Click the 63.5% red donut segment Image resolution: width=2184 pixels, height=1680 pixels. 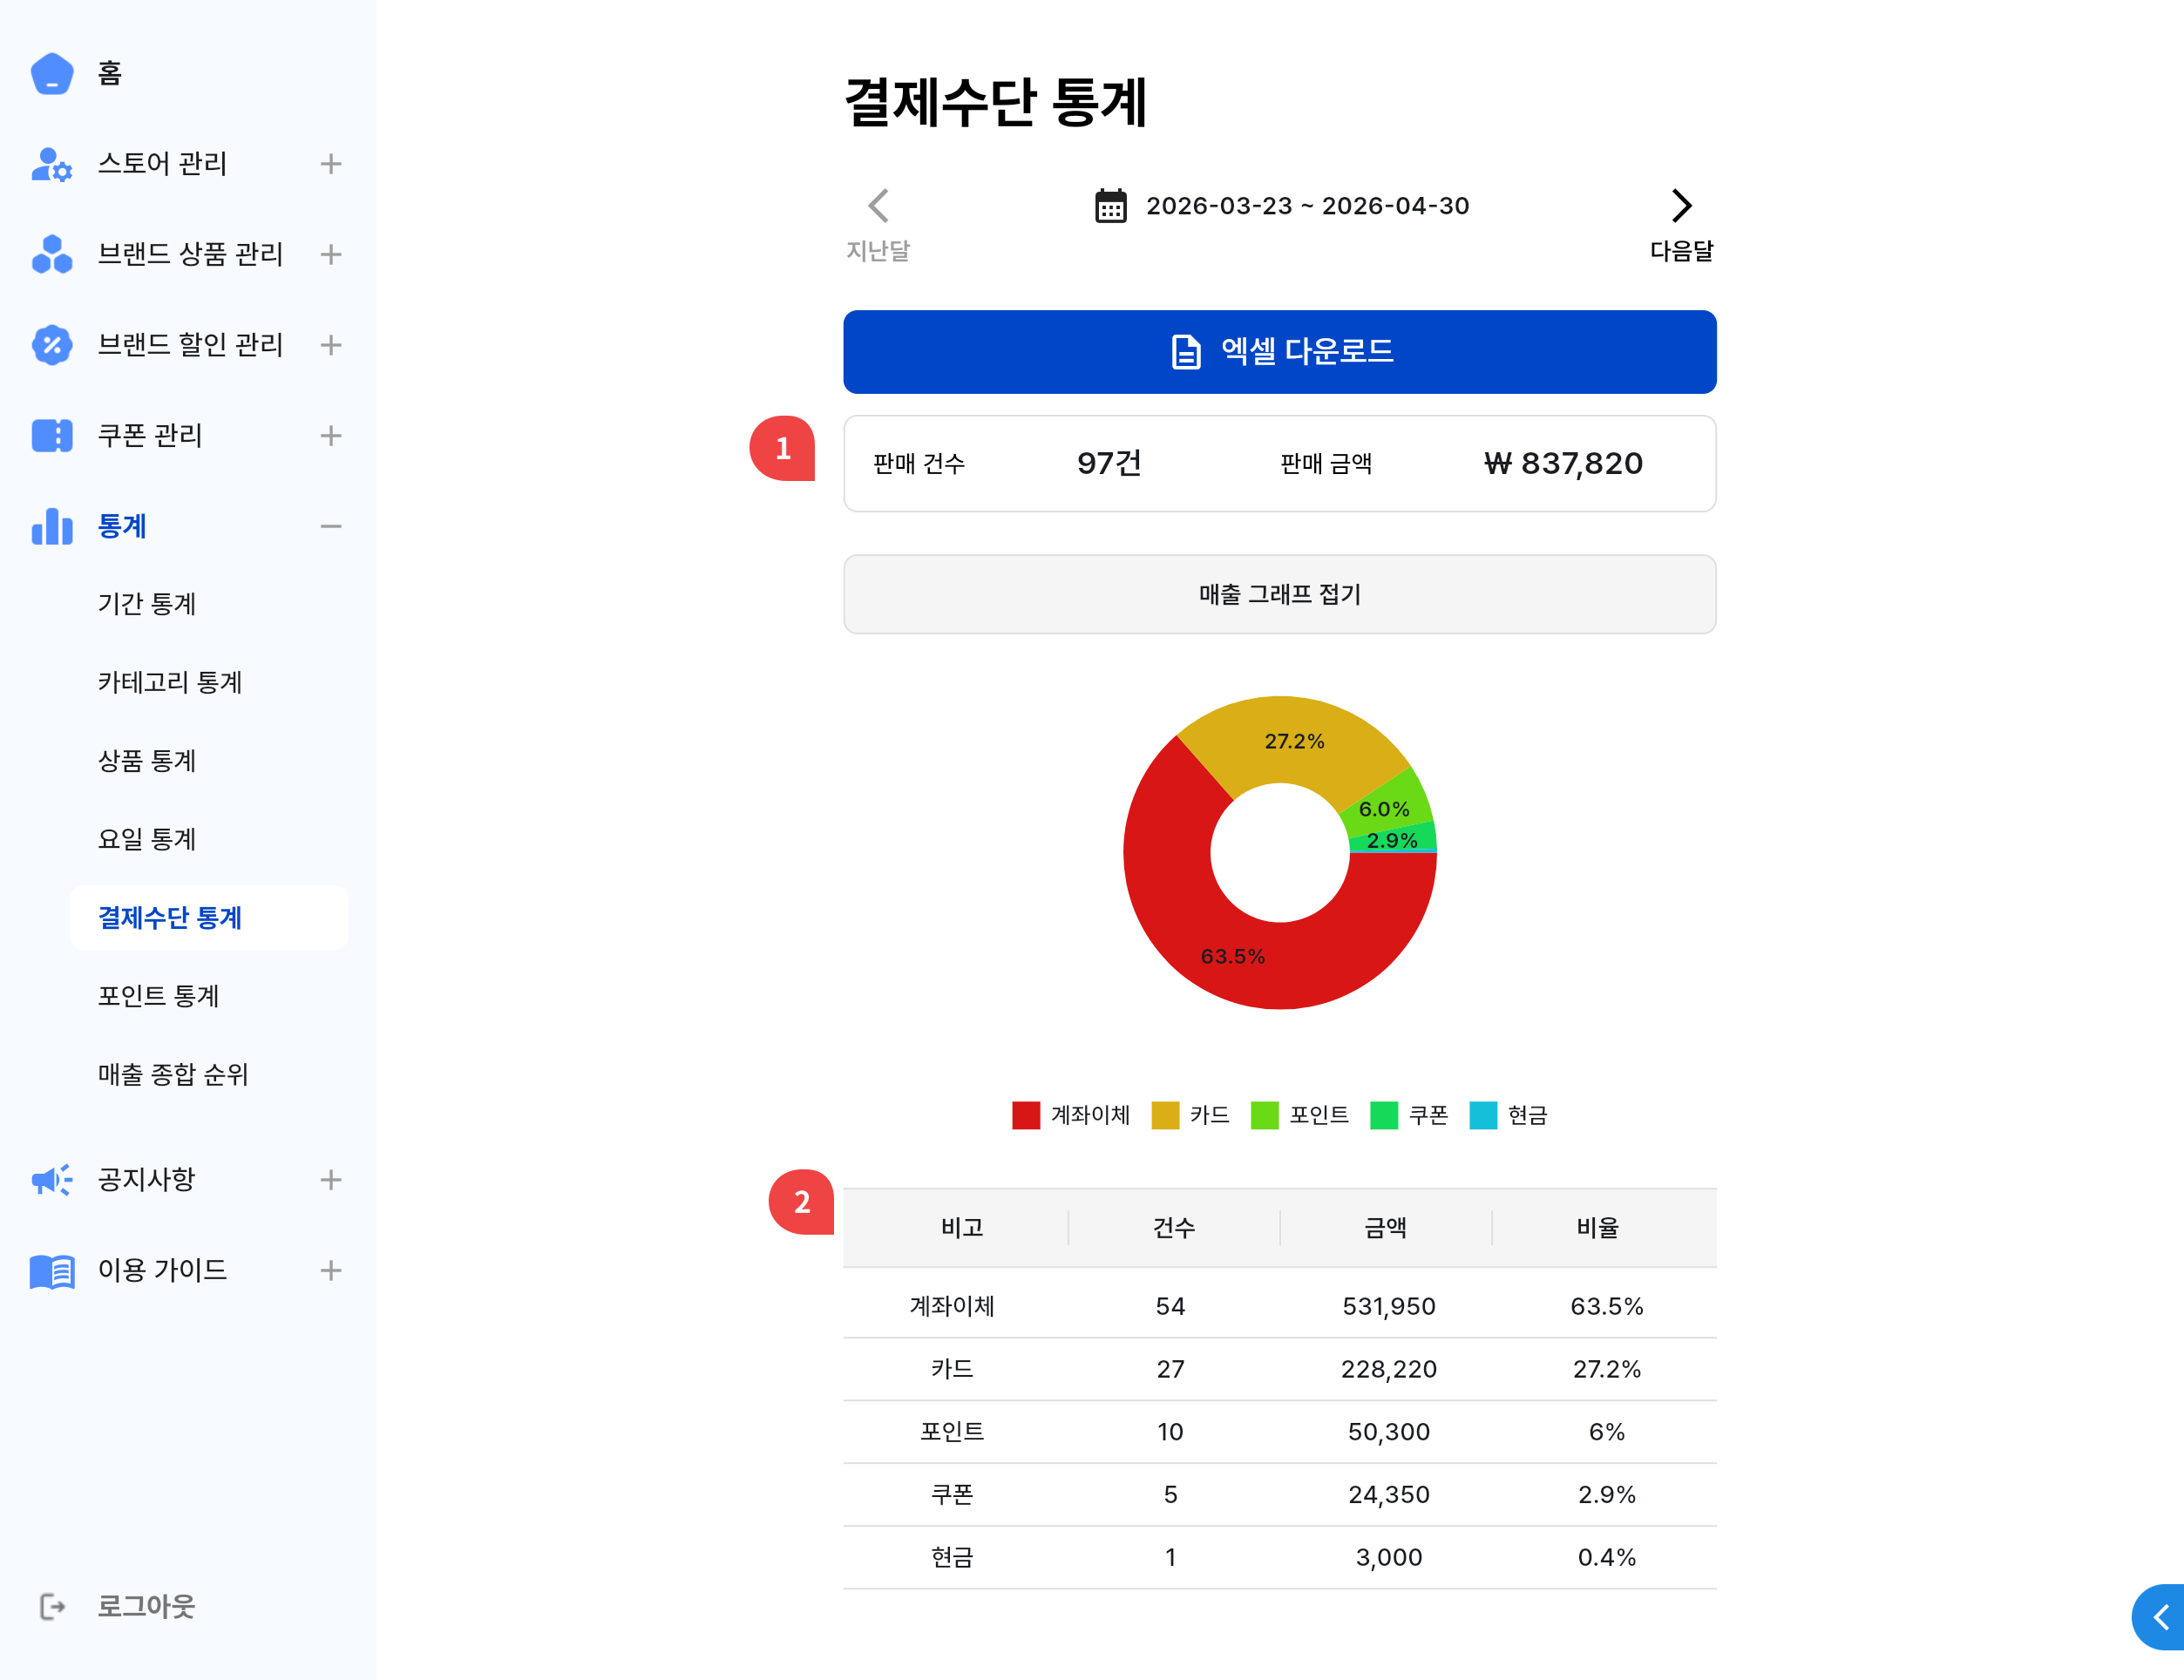pyautogui.click(x=1233, y=957)
